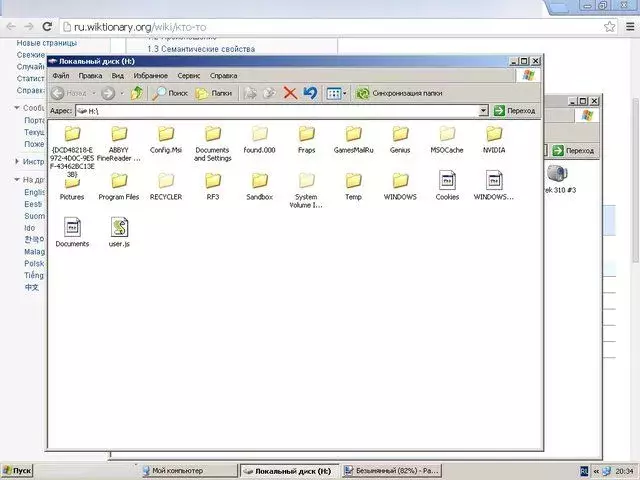The height and width of the screenshot is (480, 640).
Task: Switch to Безымянный Paint taskbar button
Action: (392, 471)
